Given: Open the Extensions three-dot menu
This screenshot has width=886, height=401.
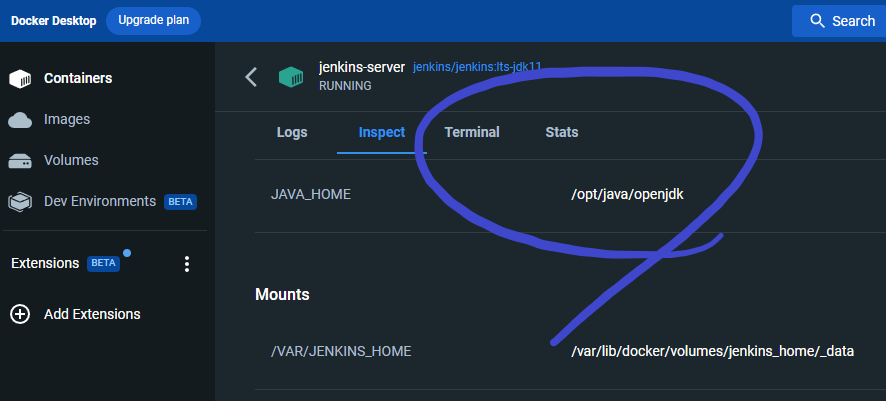Looking at the screenshot, I should pos(187,264).
